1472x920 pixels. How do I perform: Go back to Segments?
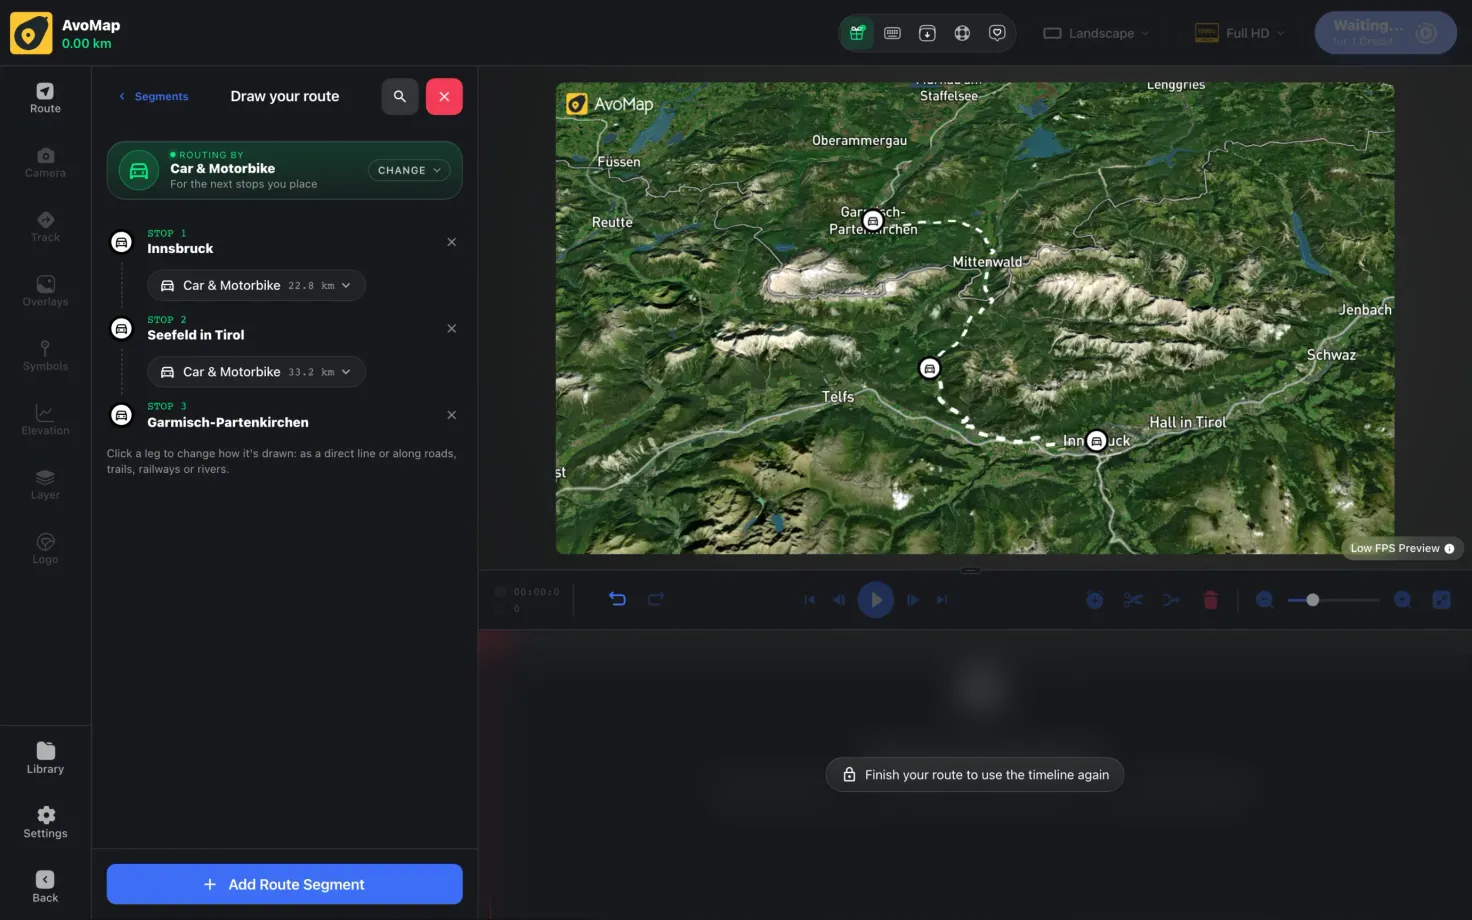154,97
